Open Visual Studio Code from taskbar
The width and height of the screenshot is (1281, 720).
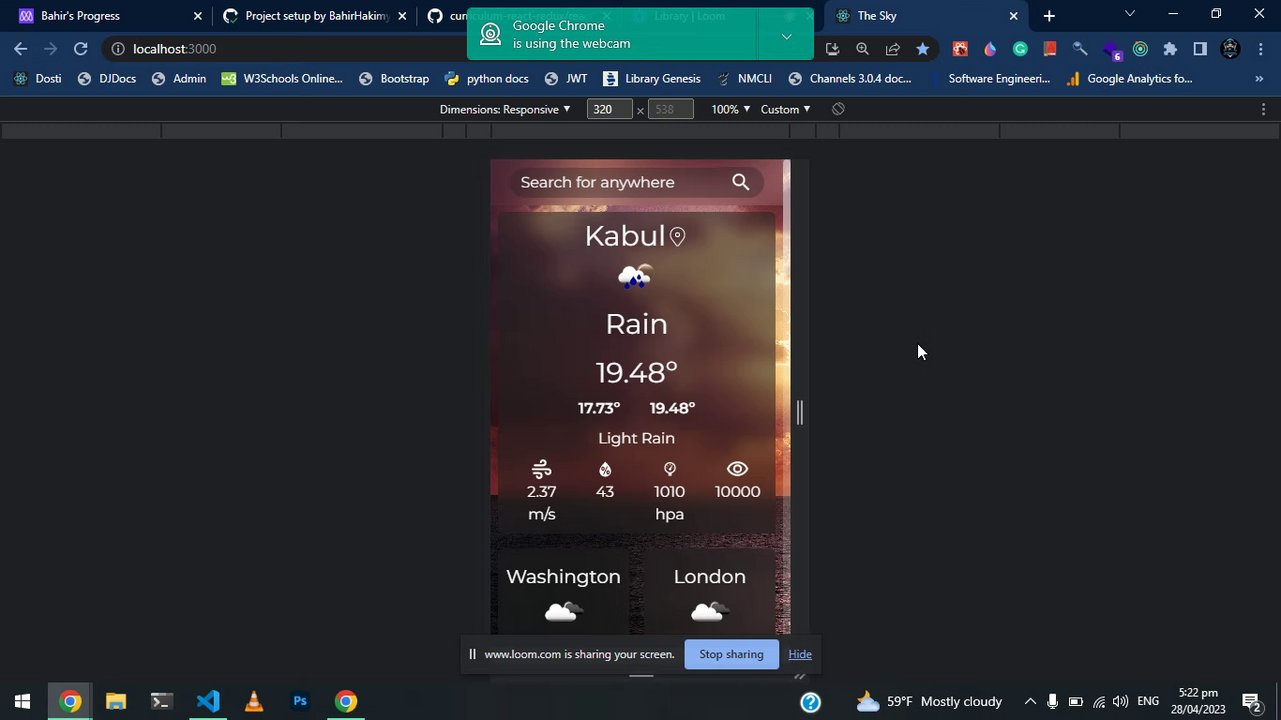pyautogui.click(x=207, y=701)
